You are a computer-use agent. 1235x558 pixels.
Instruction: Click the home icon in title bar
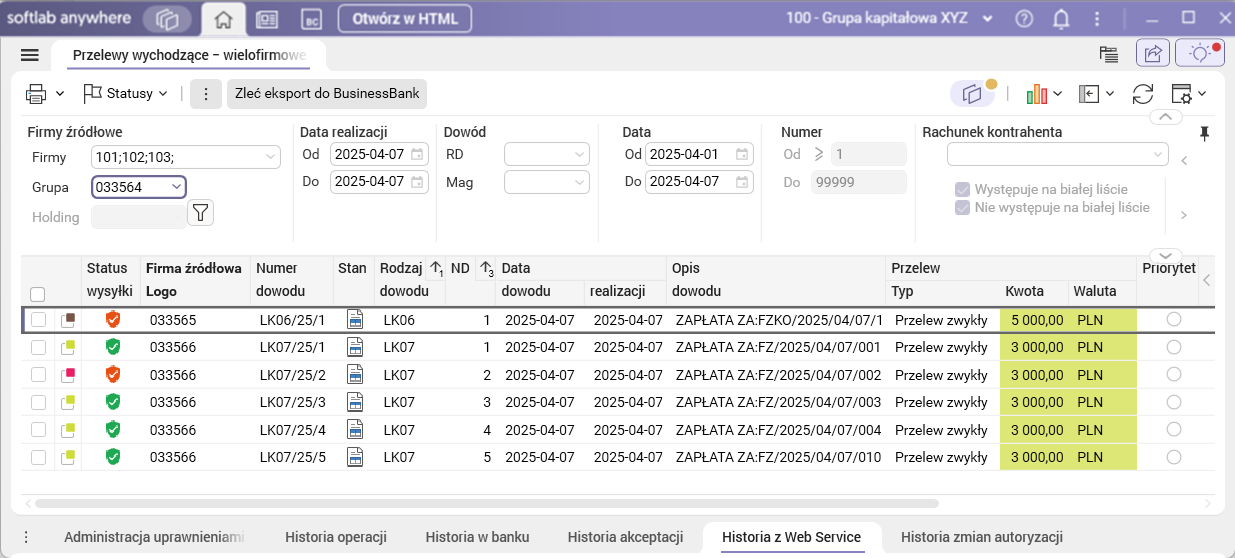[x=224, y=19]
